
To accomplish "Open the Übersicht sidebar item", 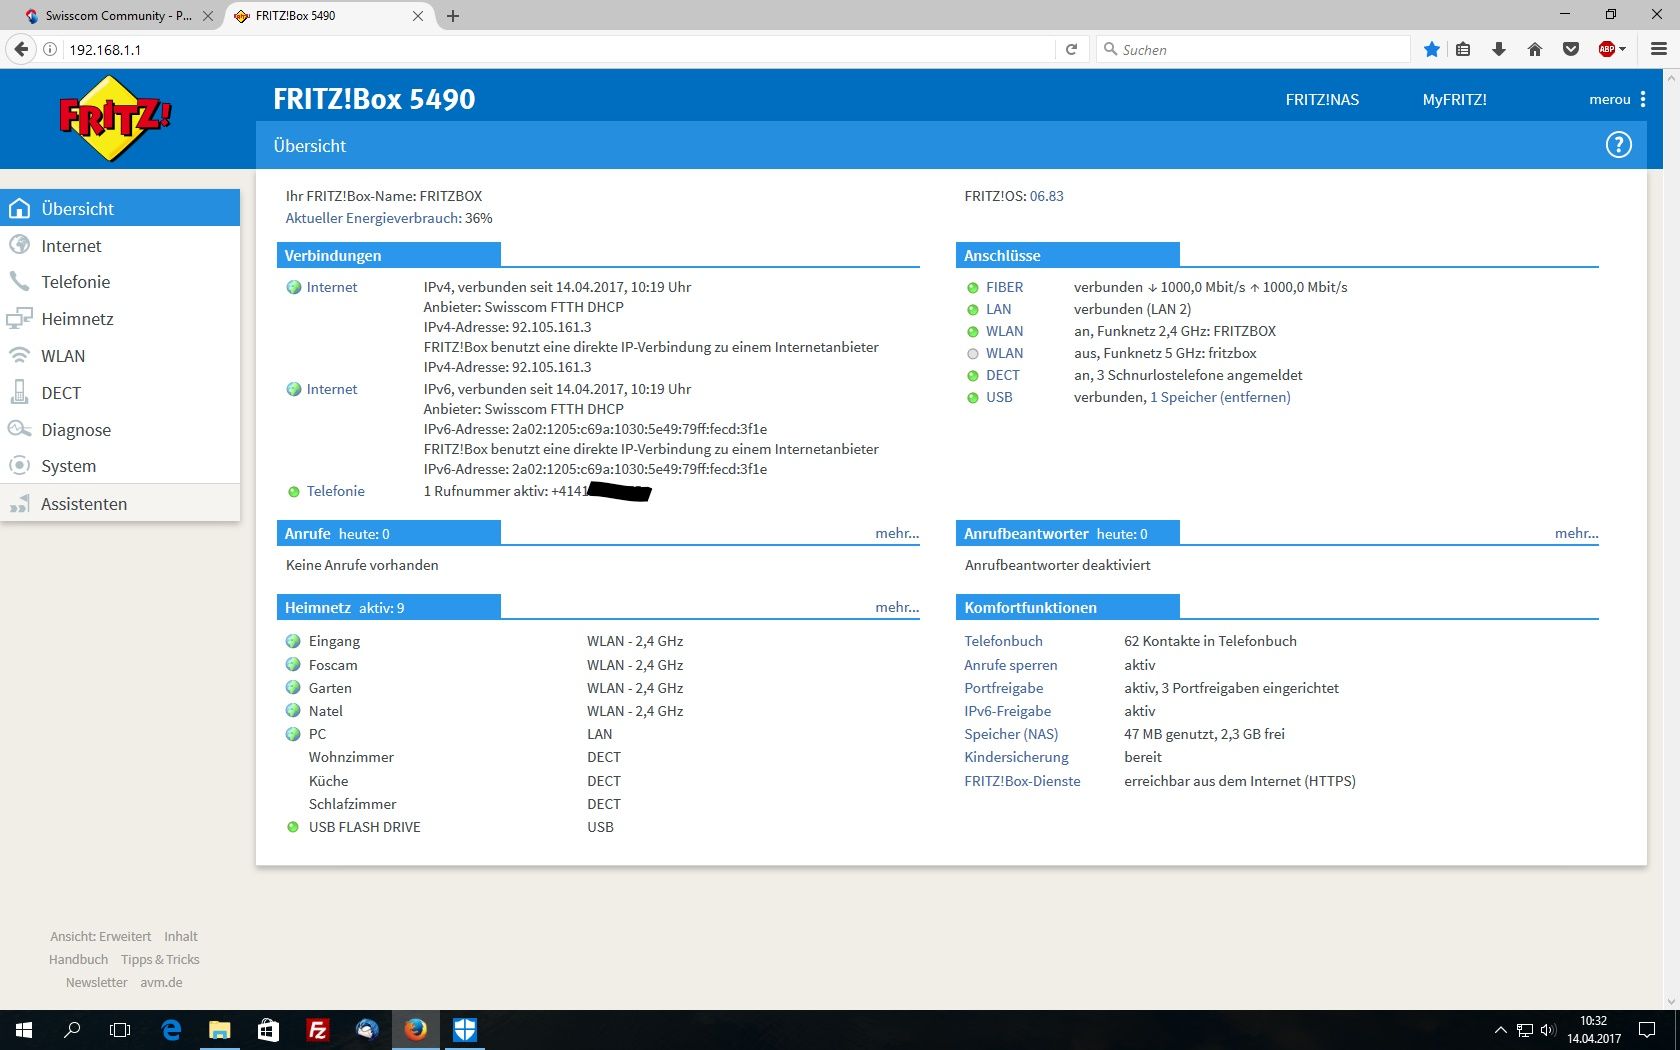I will click(x=120, y=208).
